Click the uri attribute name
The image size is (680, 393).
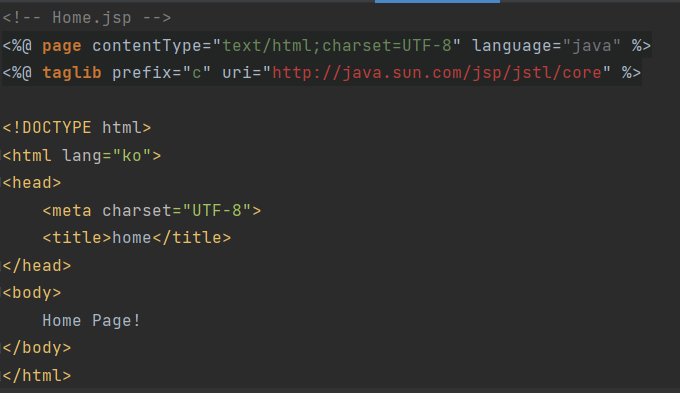pos(237,72)
